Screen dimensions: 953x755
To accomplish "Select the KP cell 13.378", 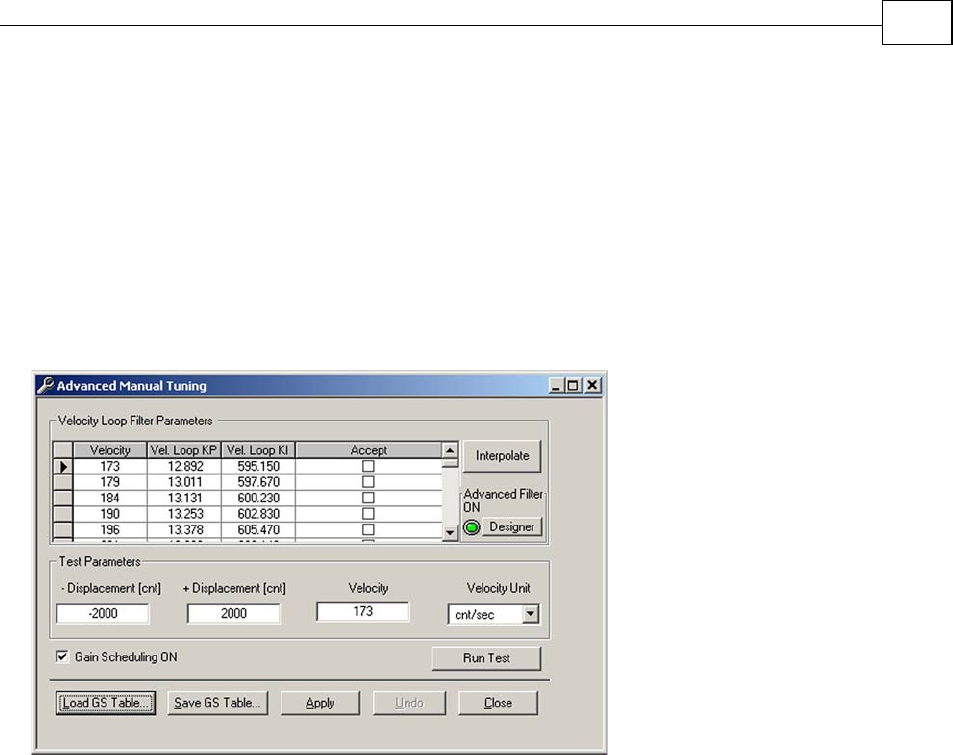I will [x=184, y=529].
